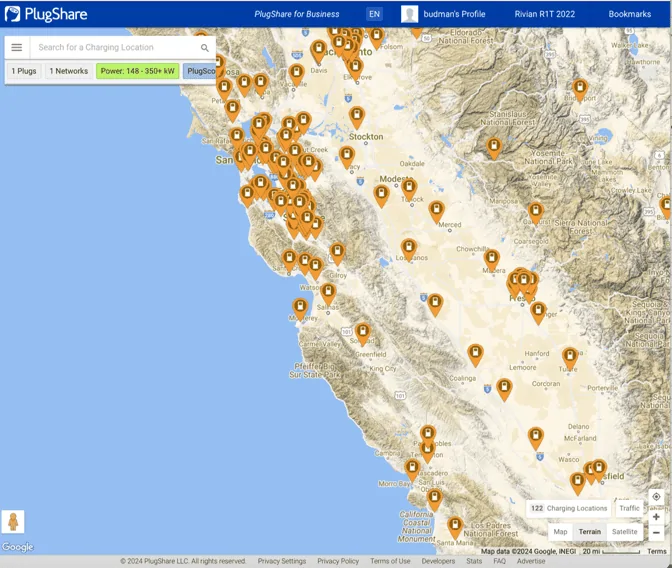Select the charger pin near Bridgeport
The image size is (672, 568).
pyautogui.click(x=580, y=89)
